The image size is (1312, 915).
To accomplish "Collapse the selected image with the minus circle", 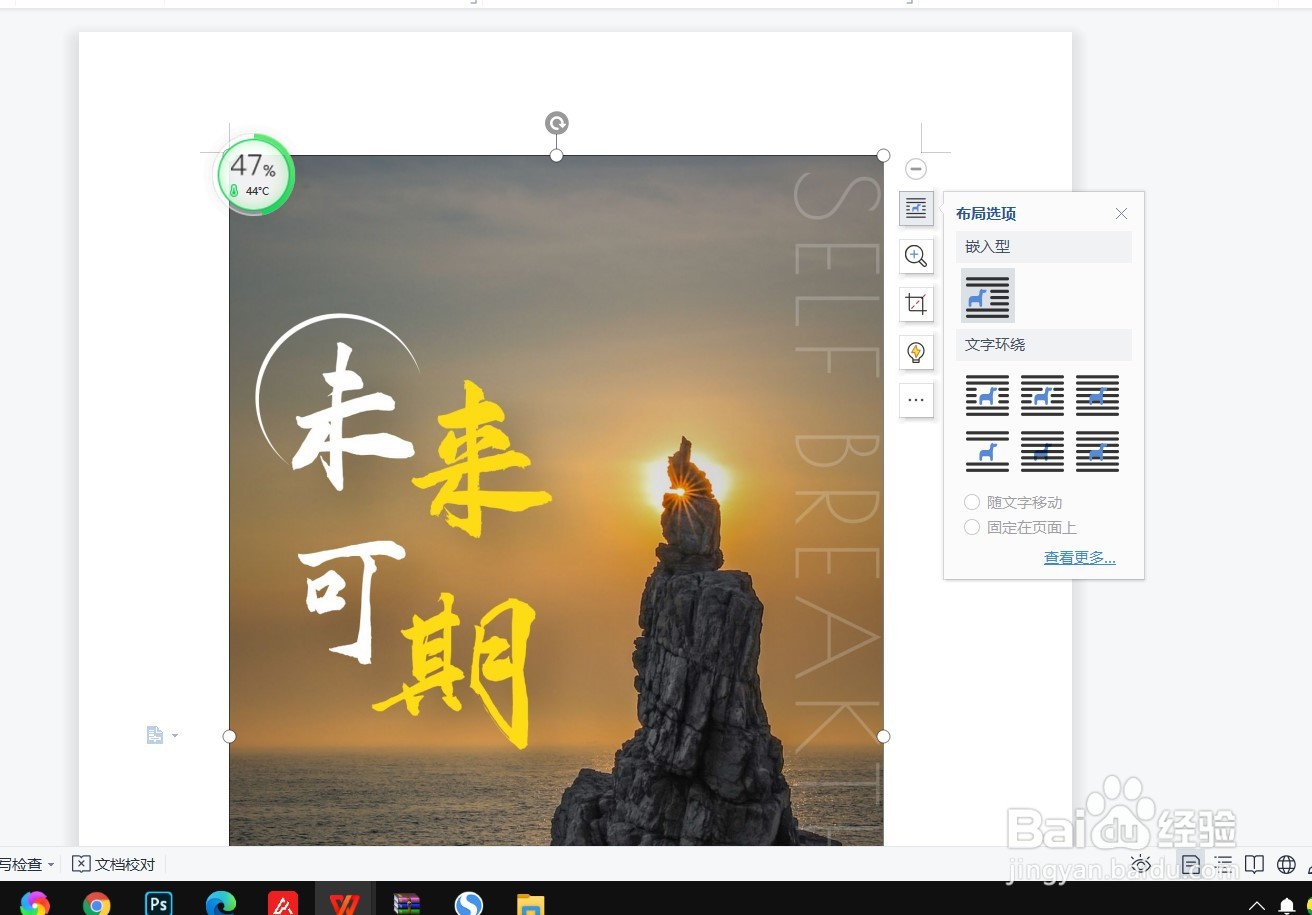I will pos(916,169).
